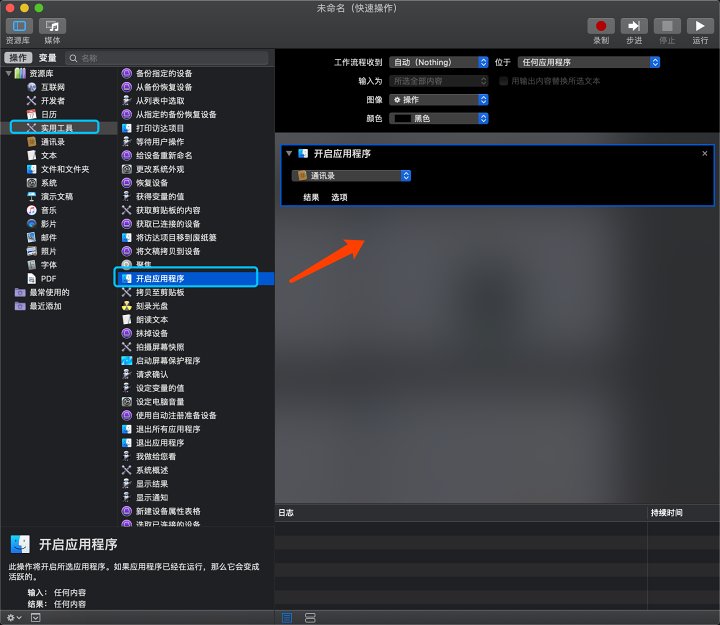
Task: Show the log list view
Action: pos(287,618)
